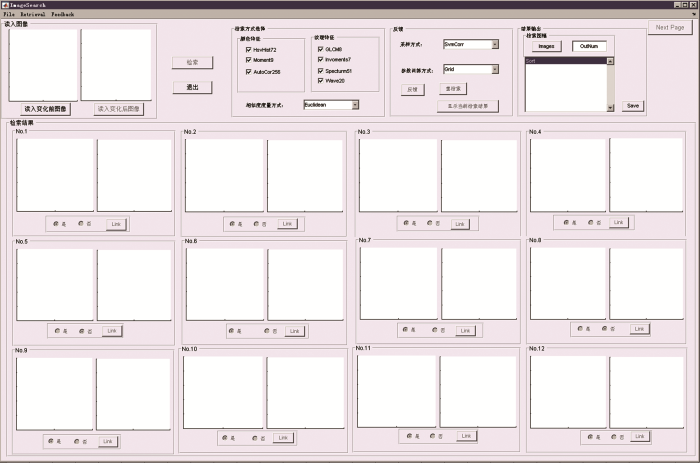Click the Link button in No.11

click(466, 436)
